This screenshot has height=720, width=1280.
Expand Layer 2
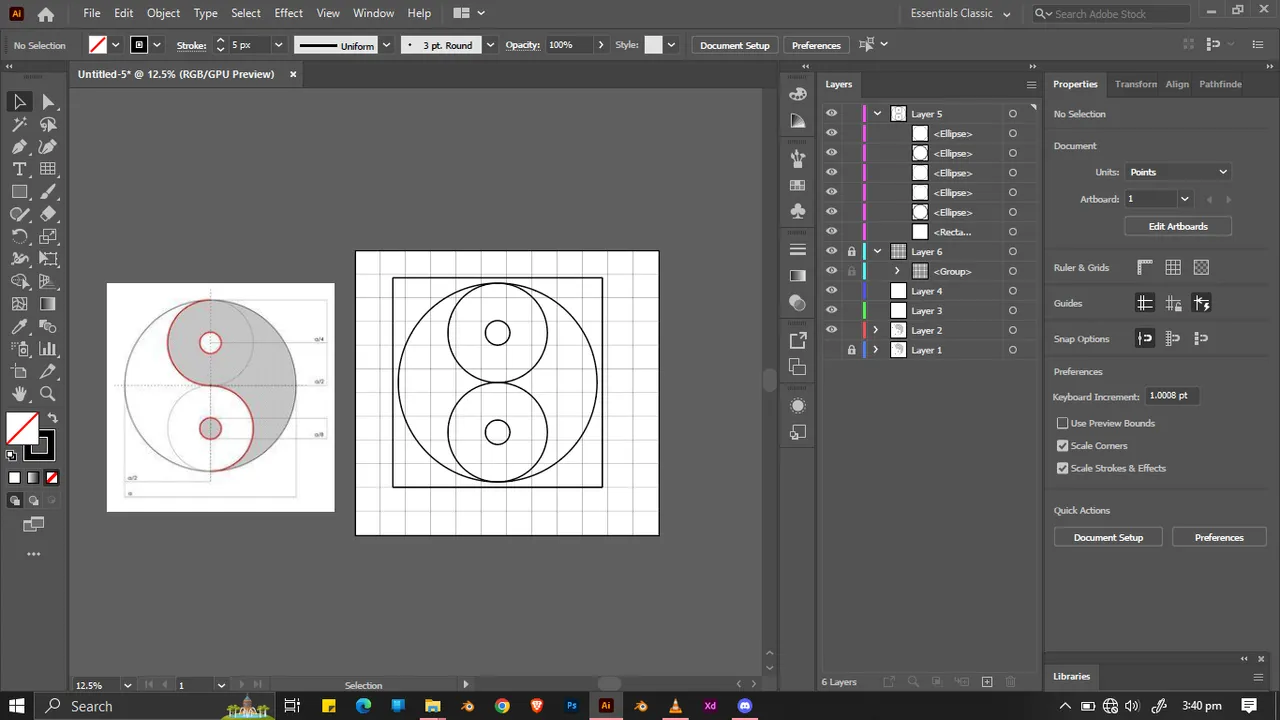pos(877,330)
